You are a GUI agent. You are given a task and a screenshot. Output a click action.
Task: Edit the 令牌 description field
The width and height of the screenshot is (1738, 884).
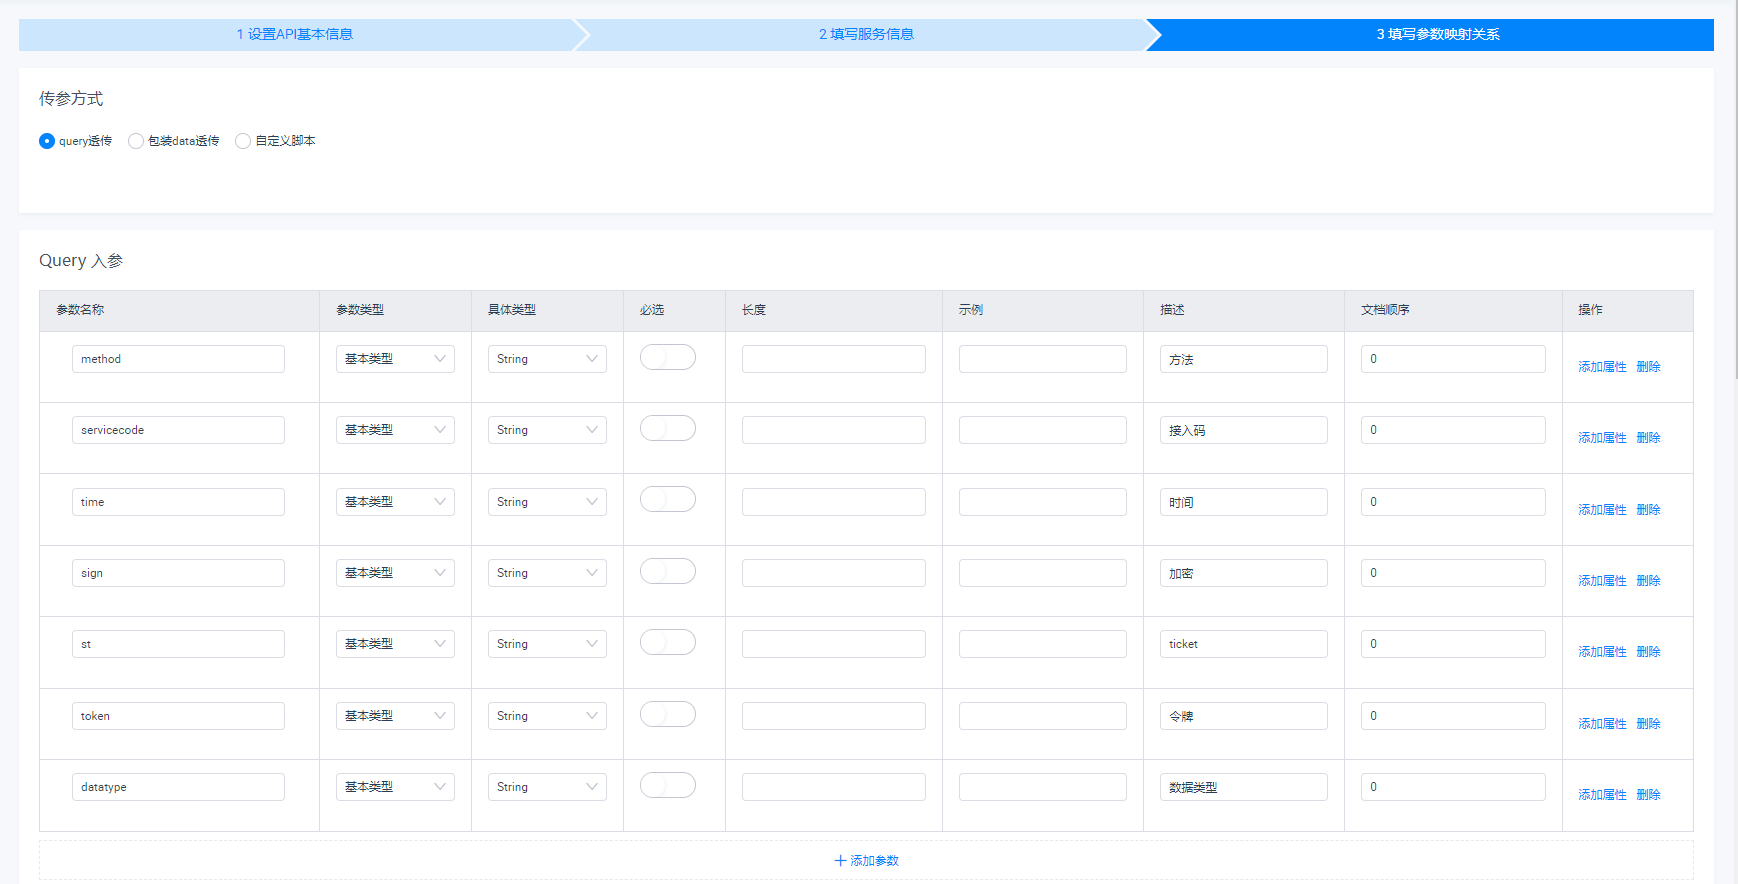[x=1244, y=716]
